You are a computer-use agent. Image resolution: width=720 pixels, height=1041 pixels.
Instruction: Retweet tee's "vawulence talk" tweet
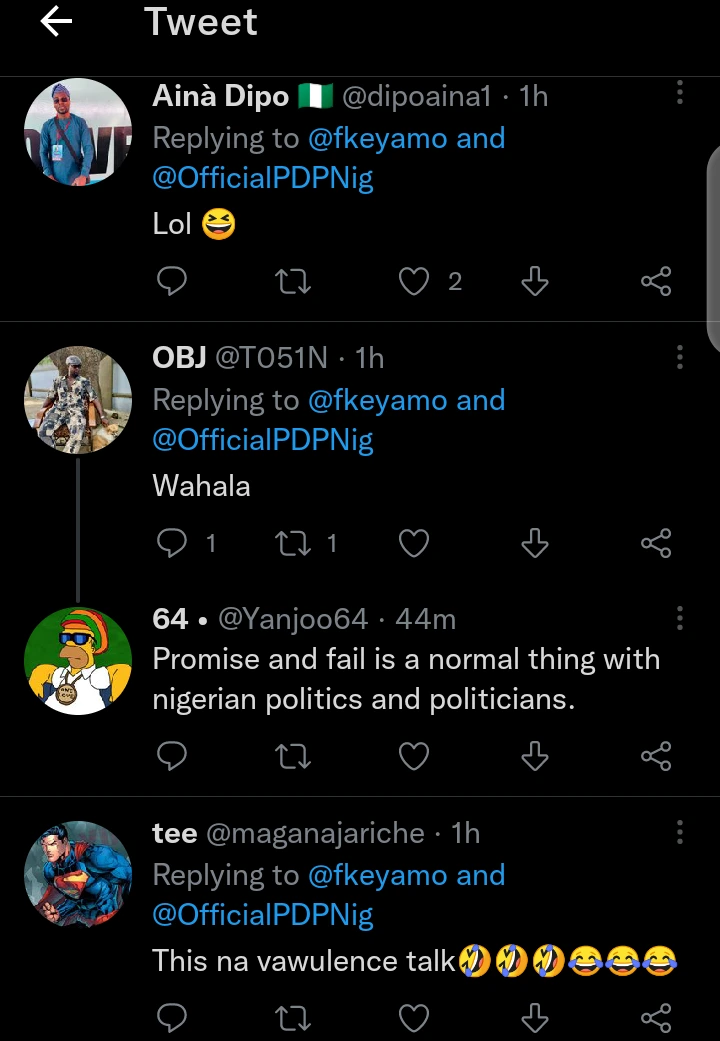[293, 1018]
